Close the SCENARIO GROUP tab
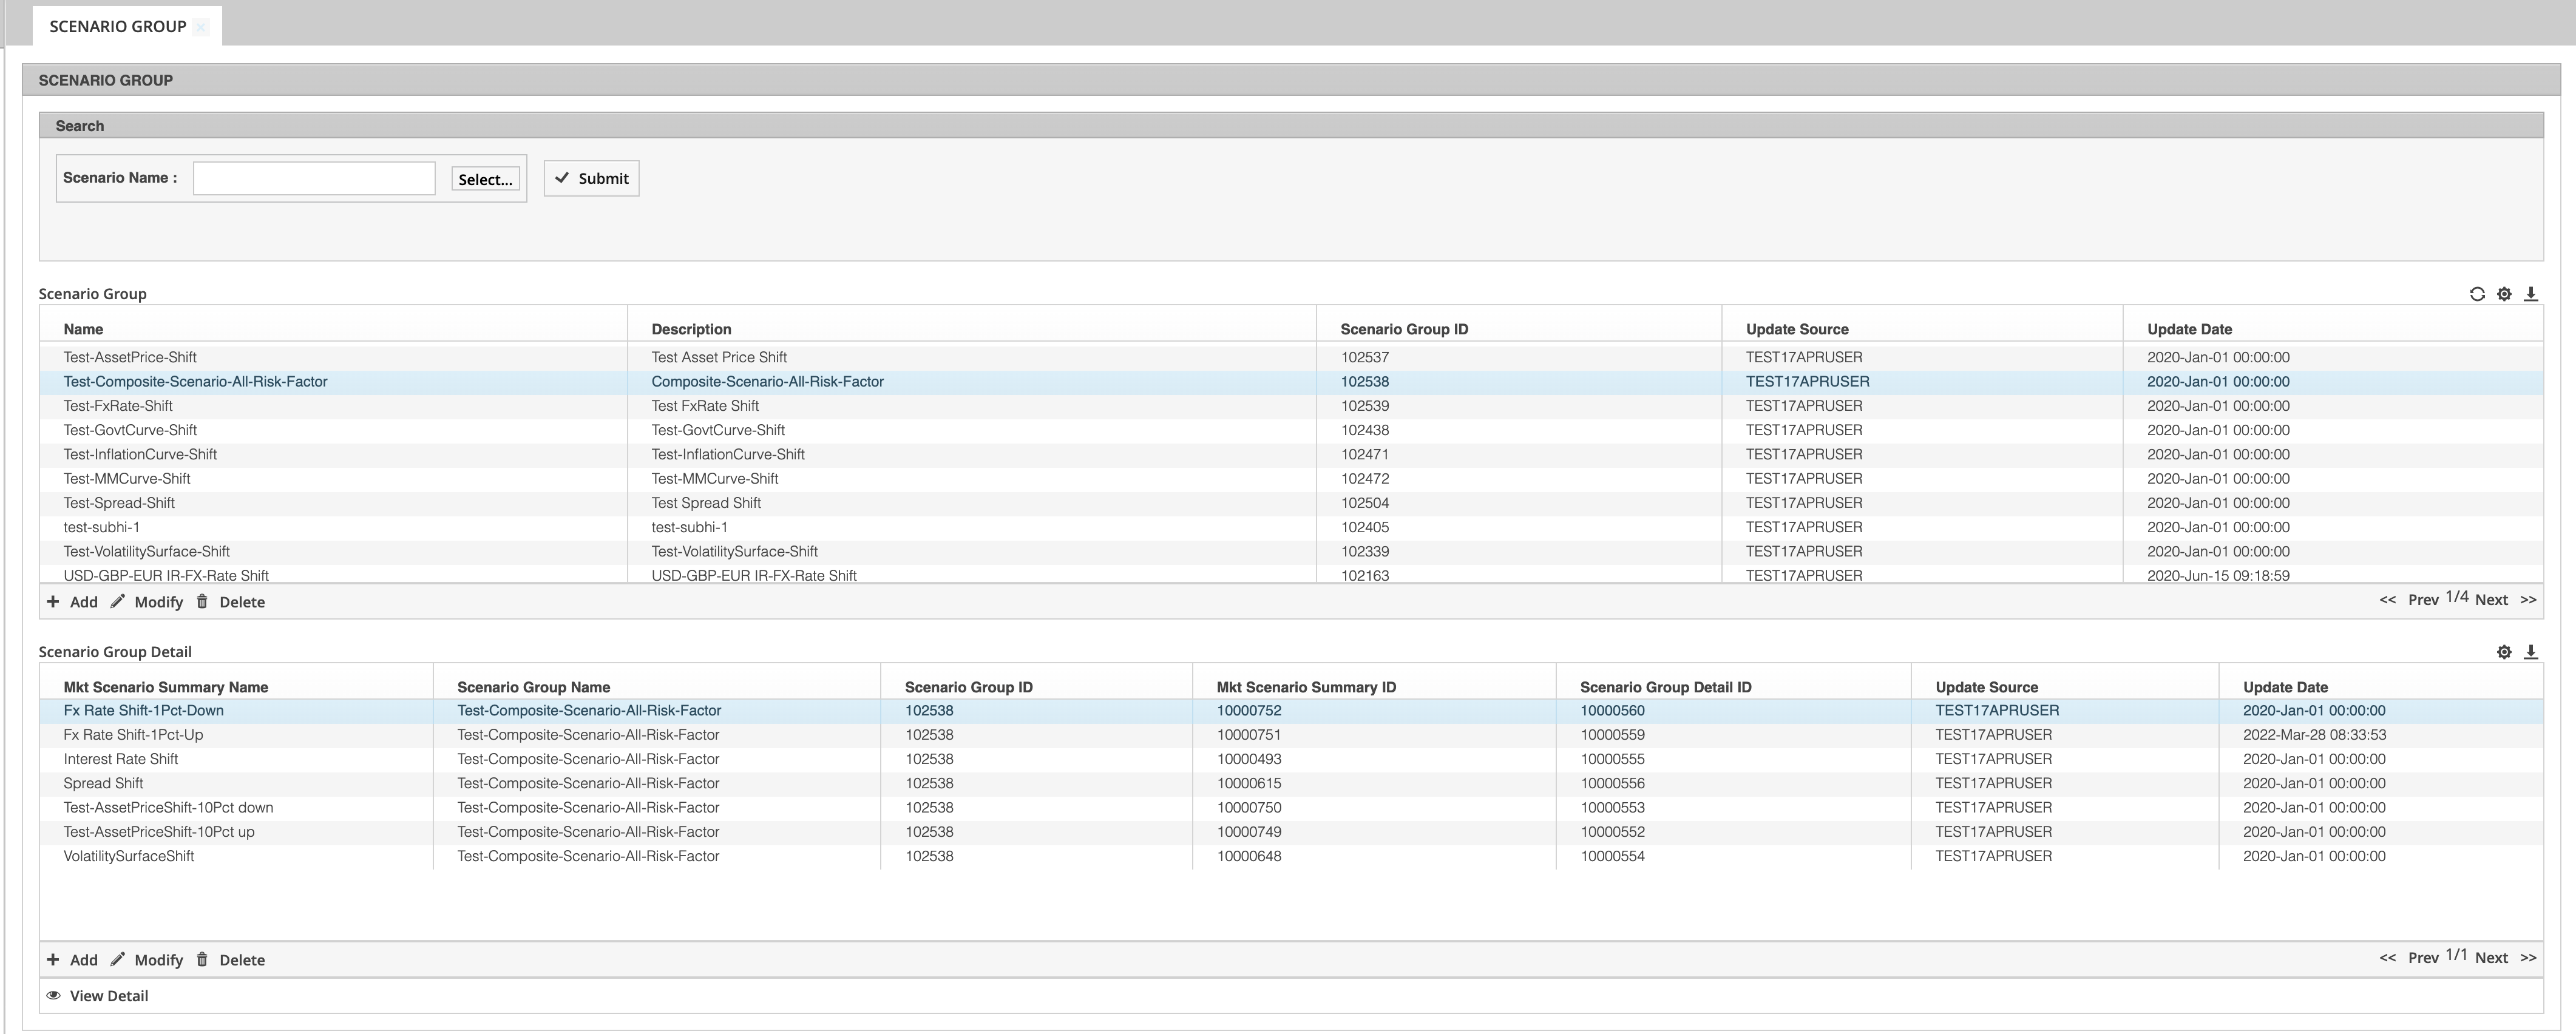The width and height of the screenshot is (2576, 1034). 200,27
